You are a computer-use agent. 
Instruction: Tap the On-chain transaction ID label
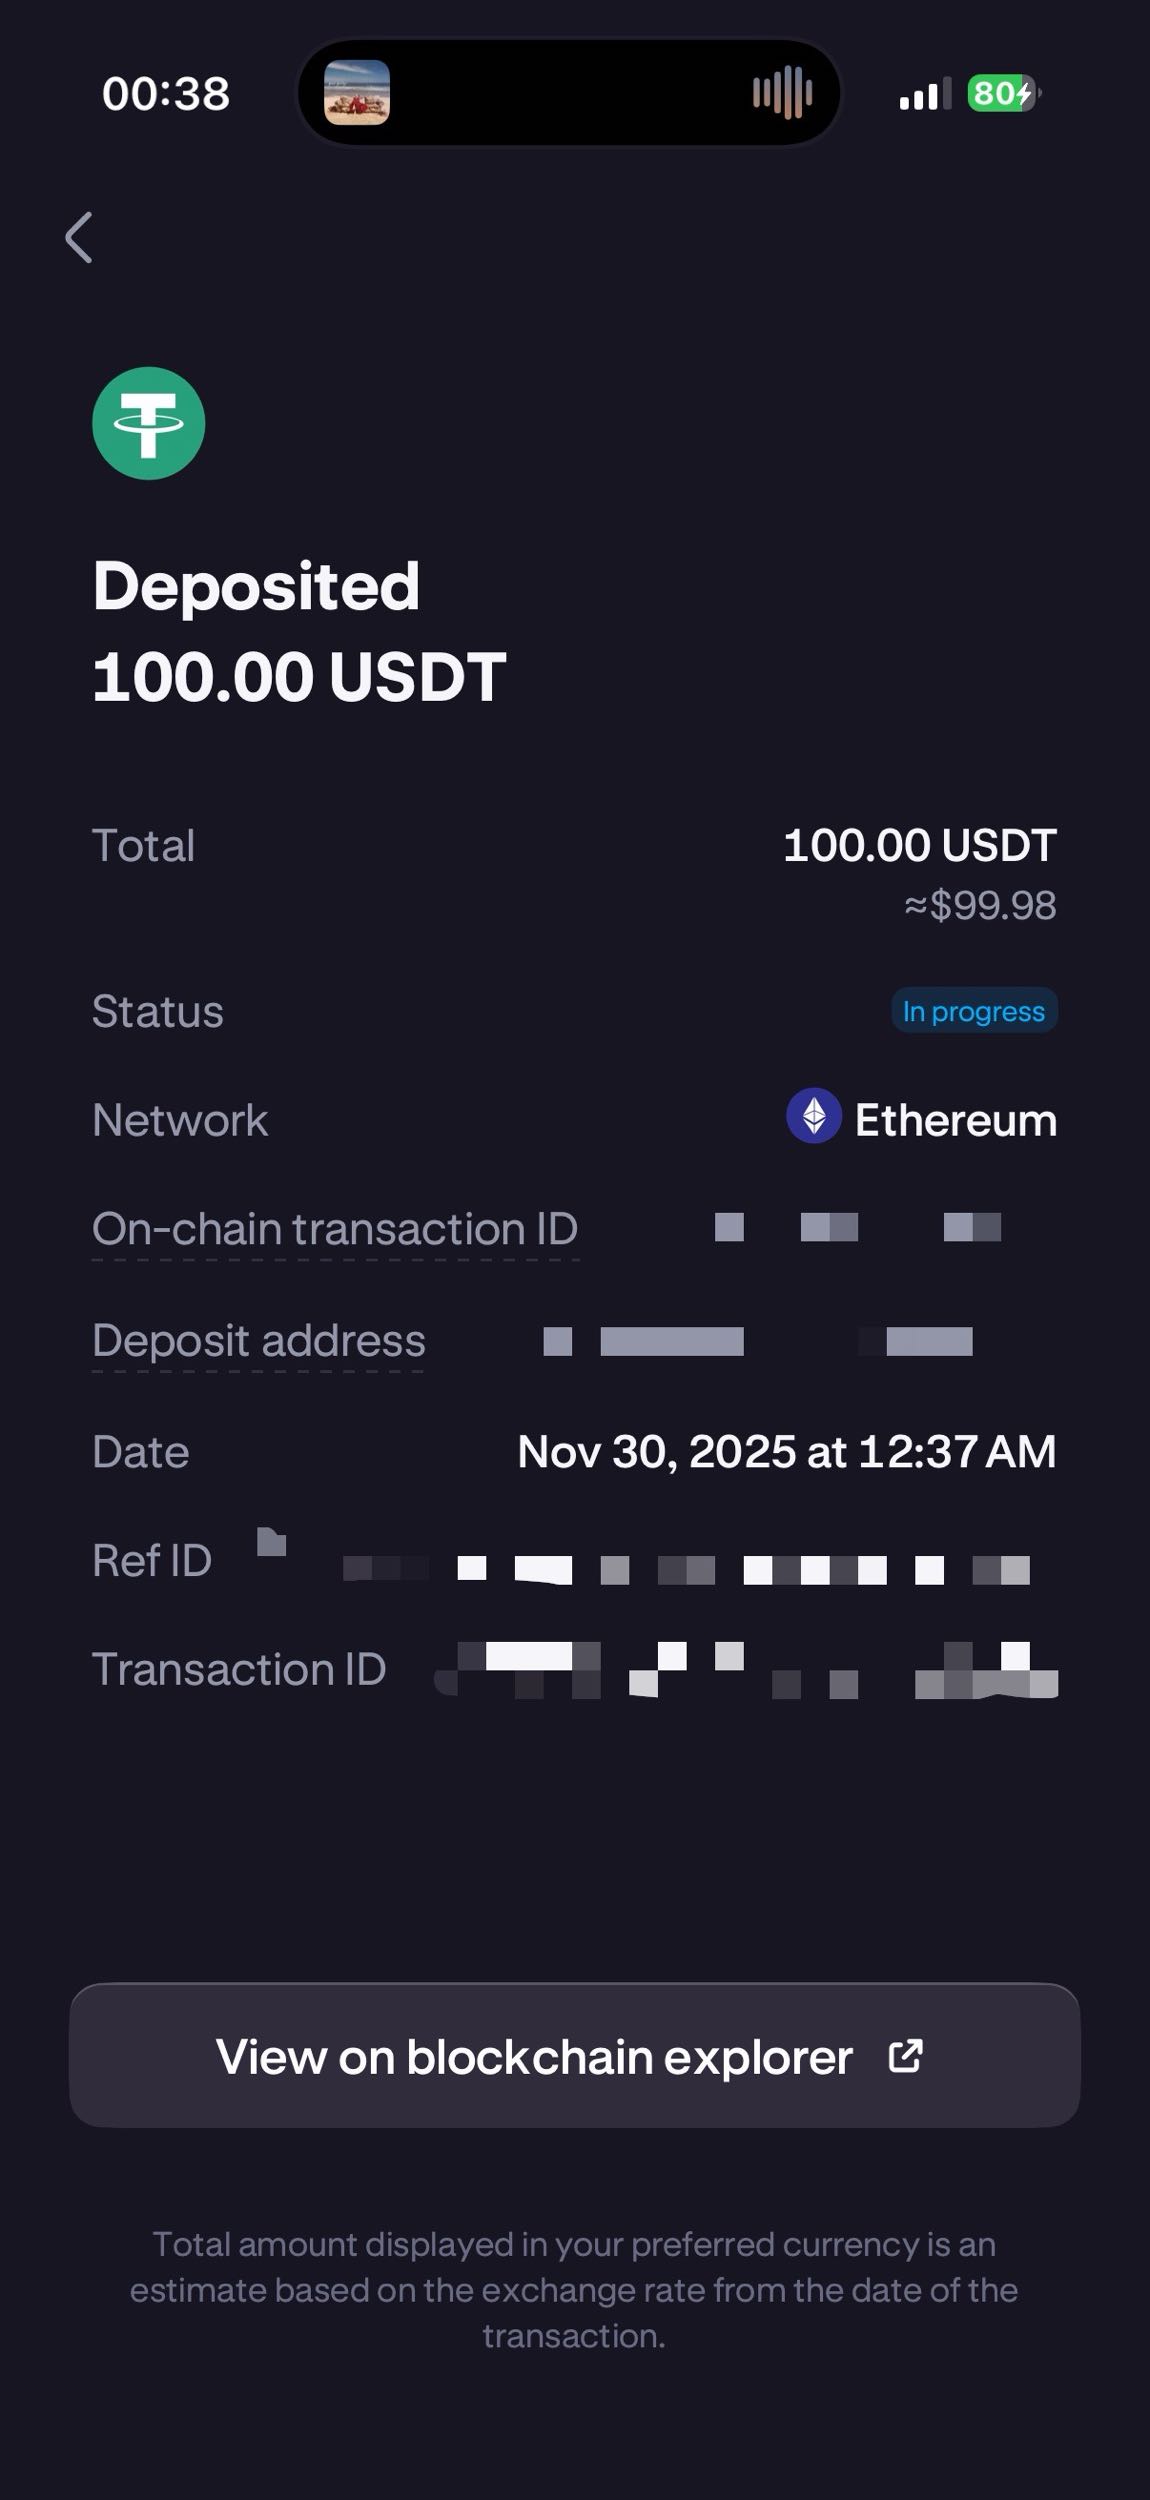[335, 1229]
